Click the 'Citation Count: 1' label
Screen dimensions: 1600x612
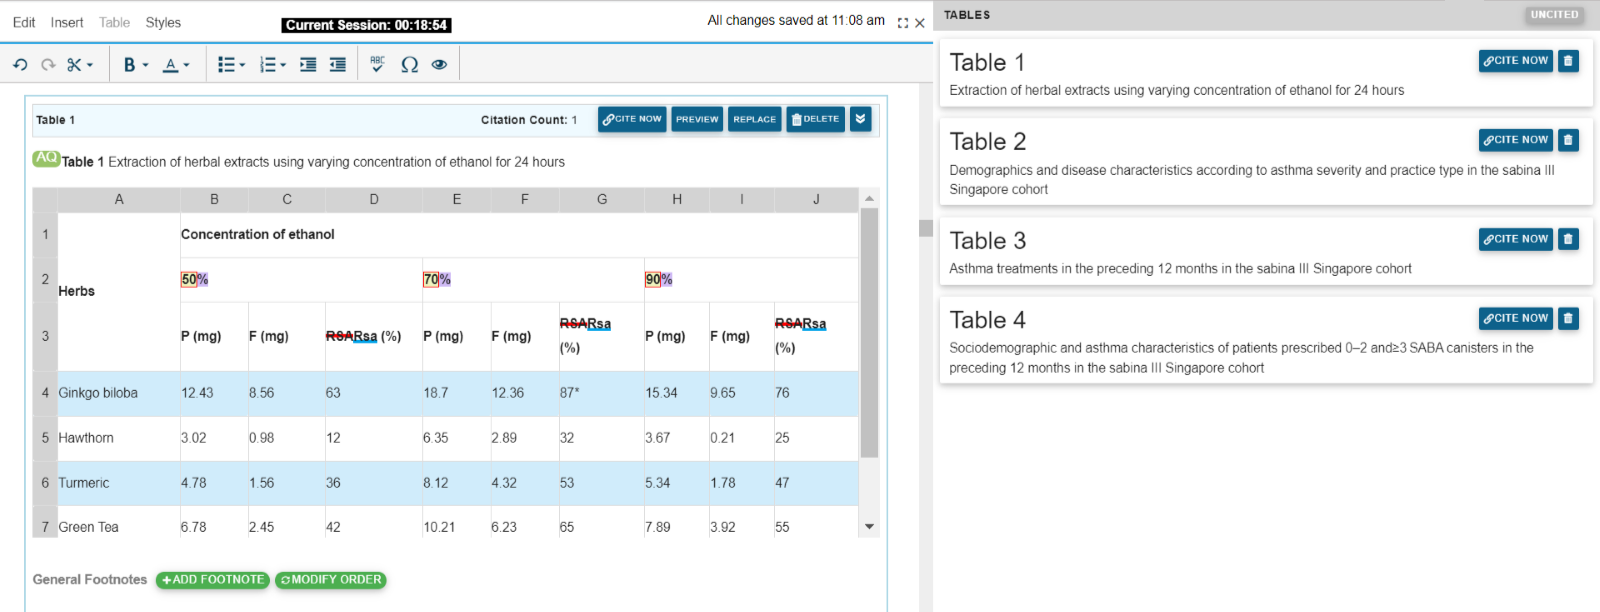[x=529, y=120]
